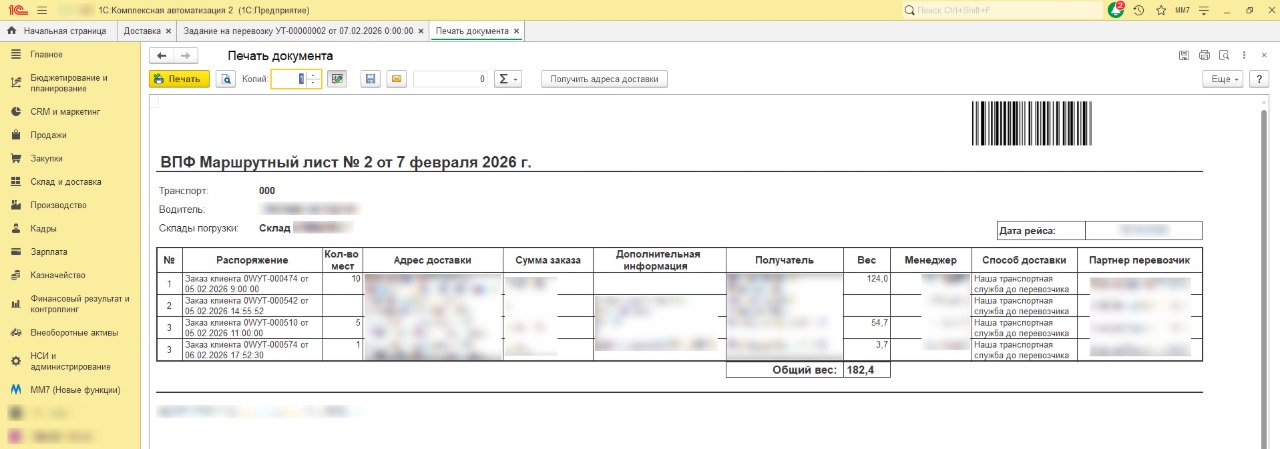
Task: Click the barcode image on the document
Action: coord(1030,124)
